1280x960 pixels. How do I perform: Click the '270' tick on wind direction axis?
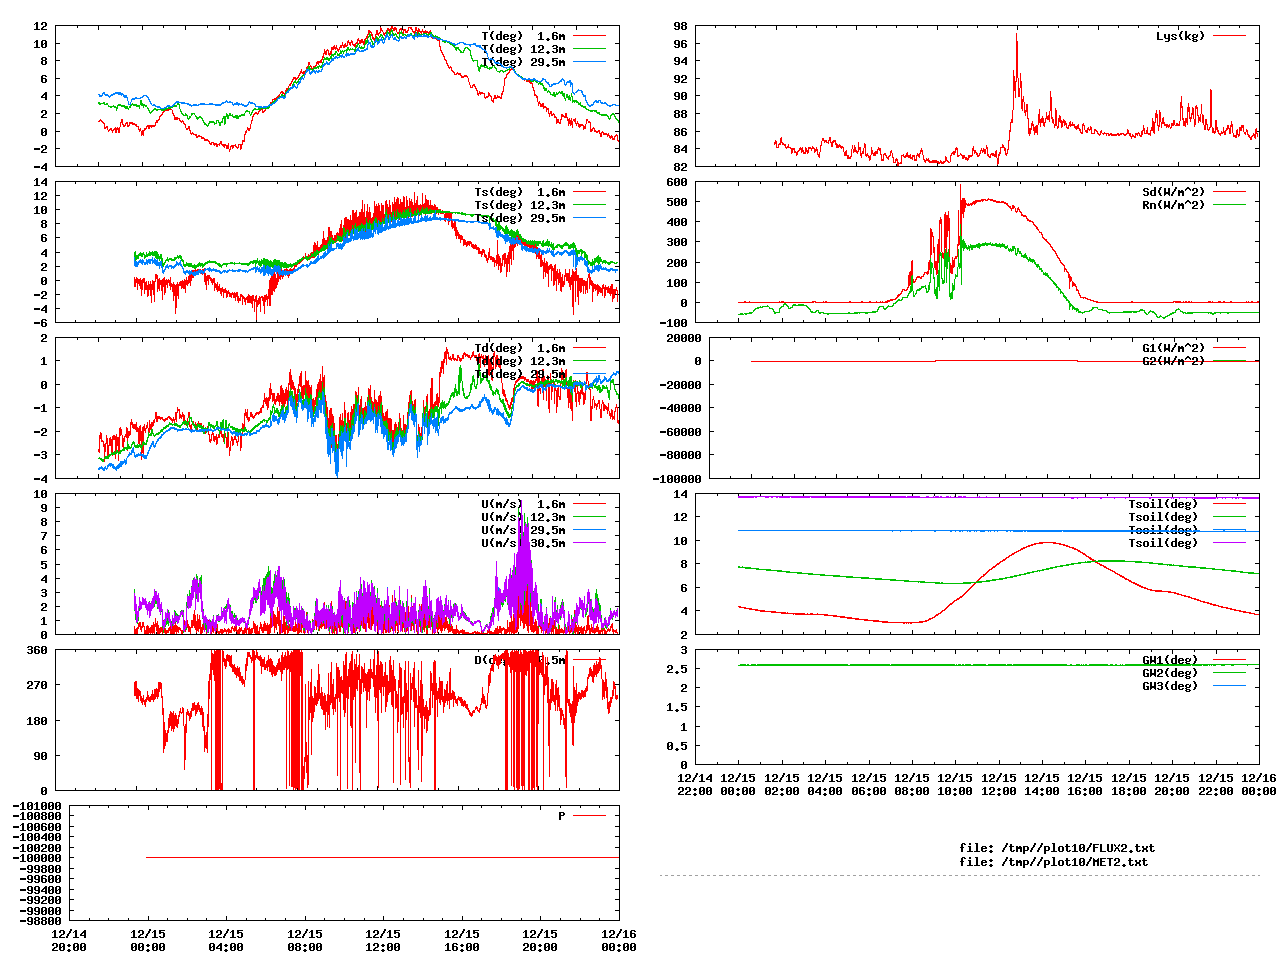click(x=37, y=685)
